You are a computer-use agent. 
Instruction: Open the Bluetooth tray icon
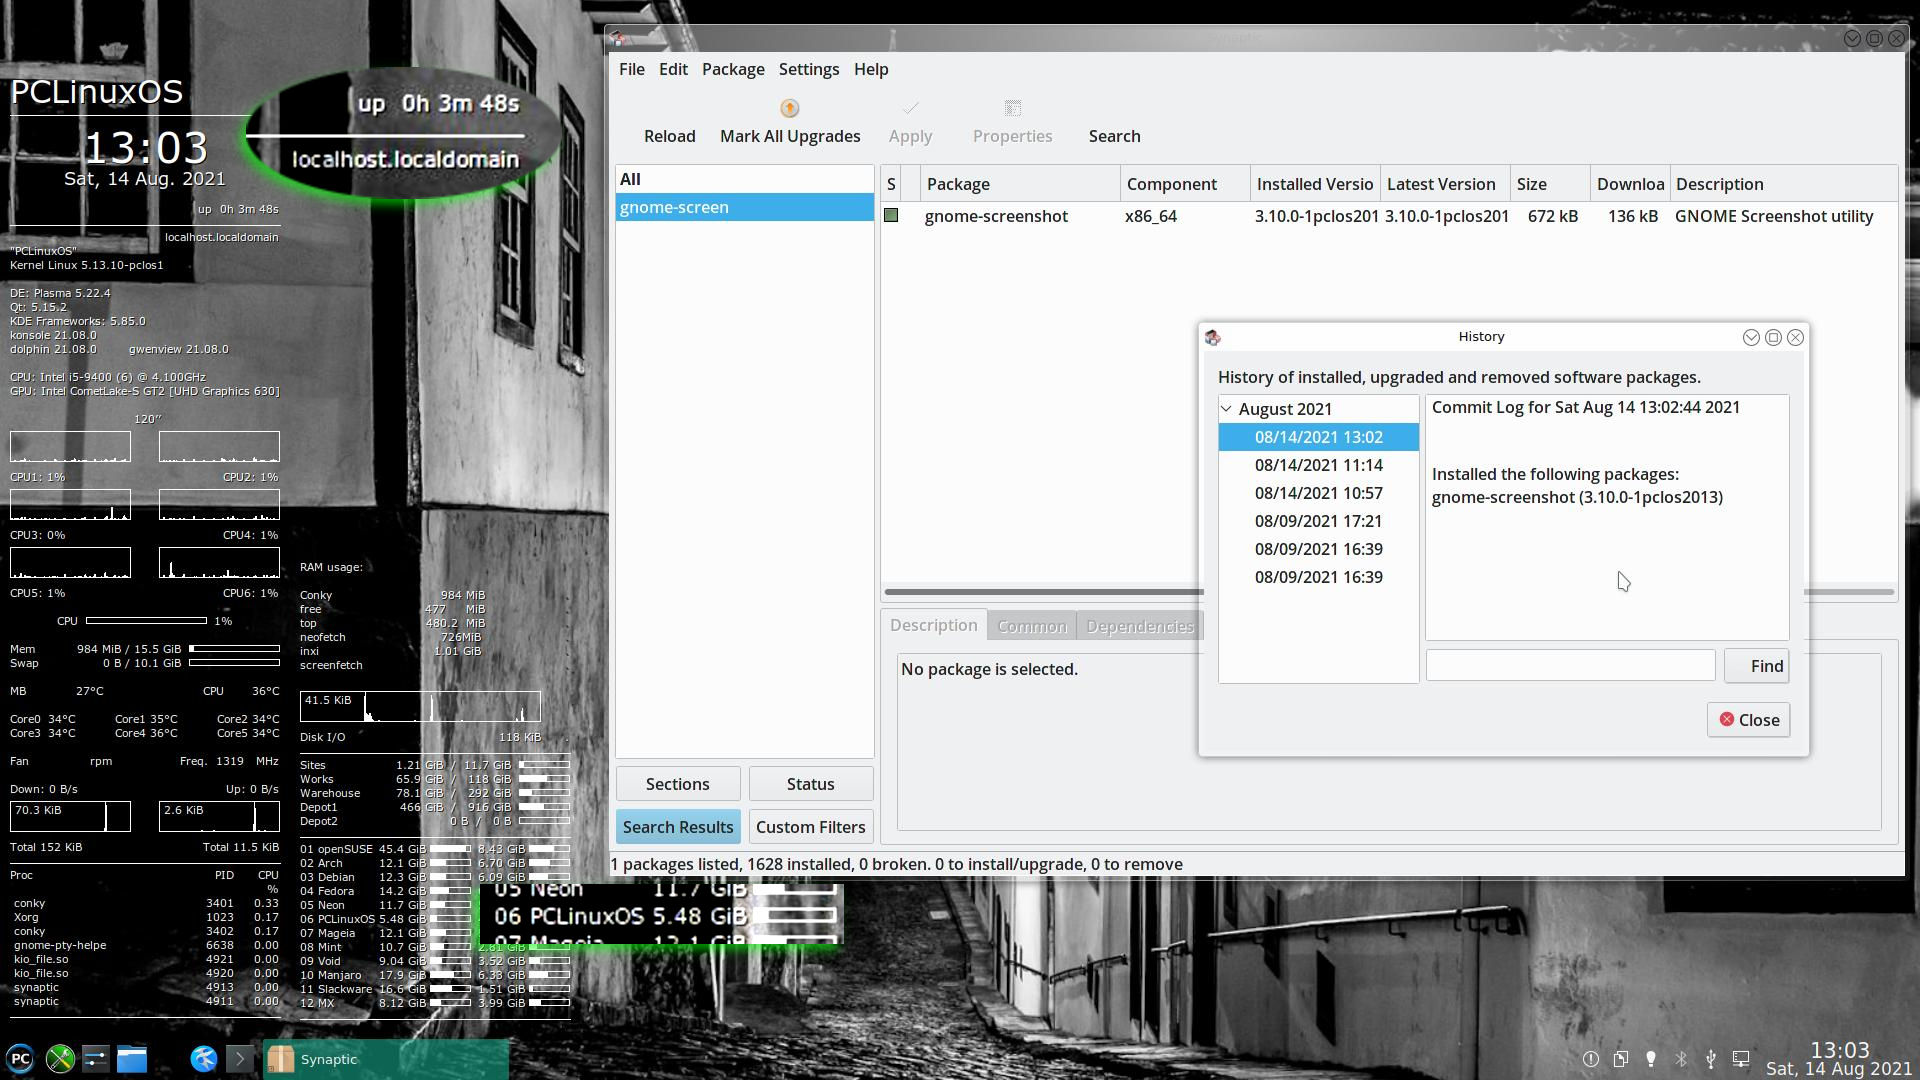tap(1681, 1059)
